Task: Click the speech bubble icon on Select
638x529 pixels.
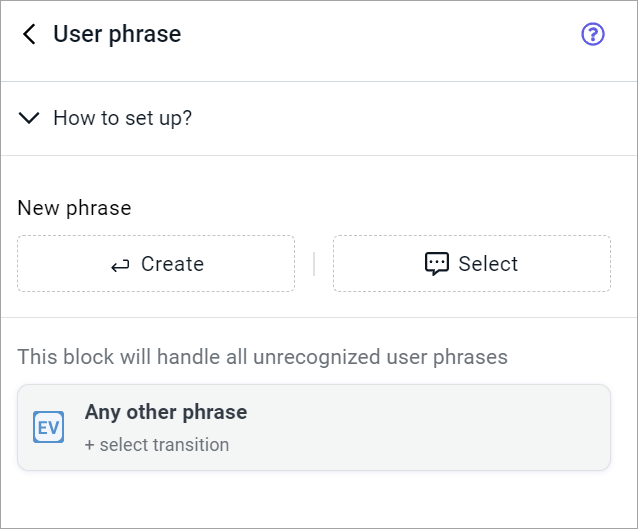Action: (437, 264)
